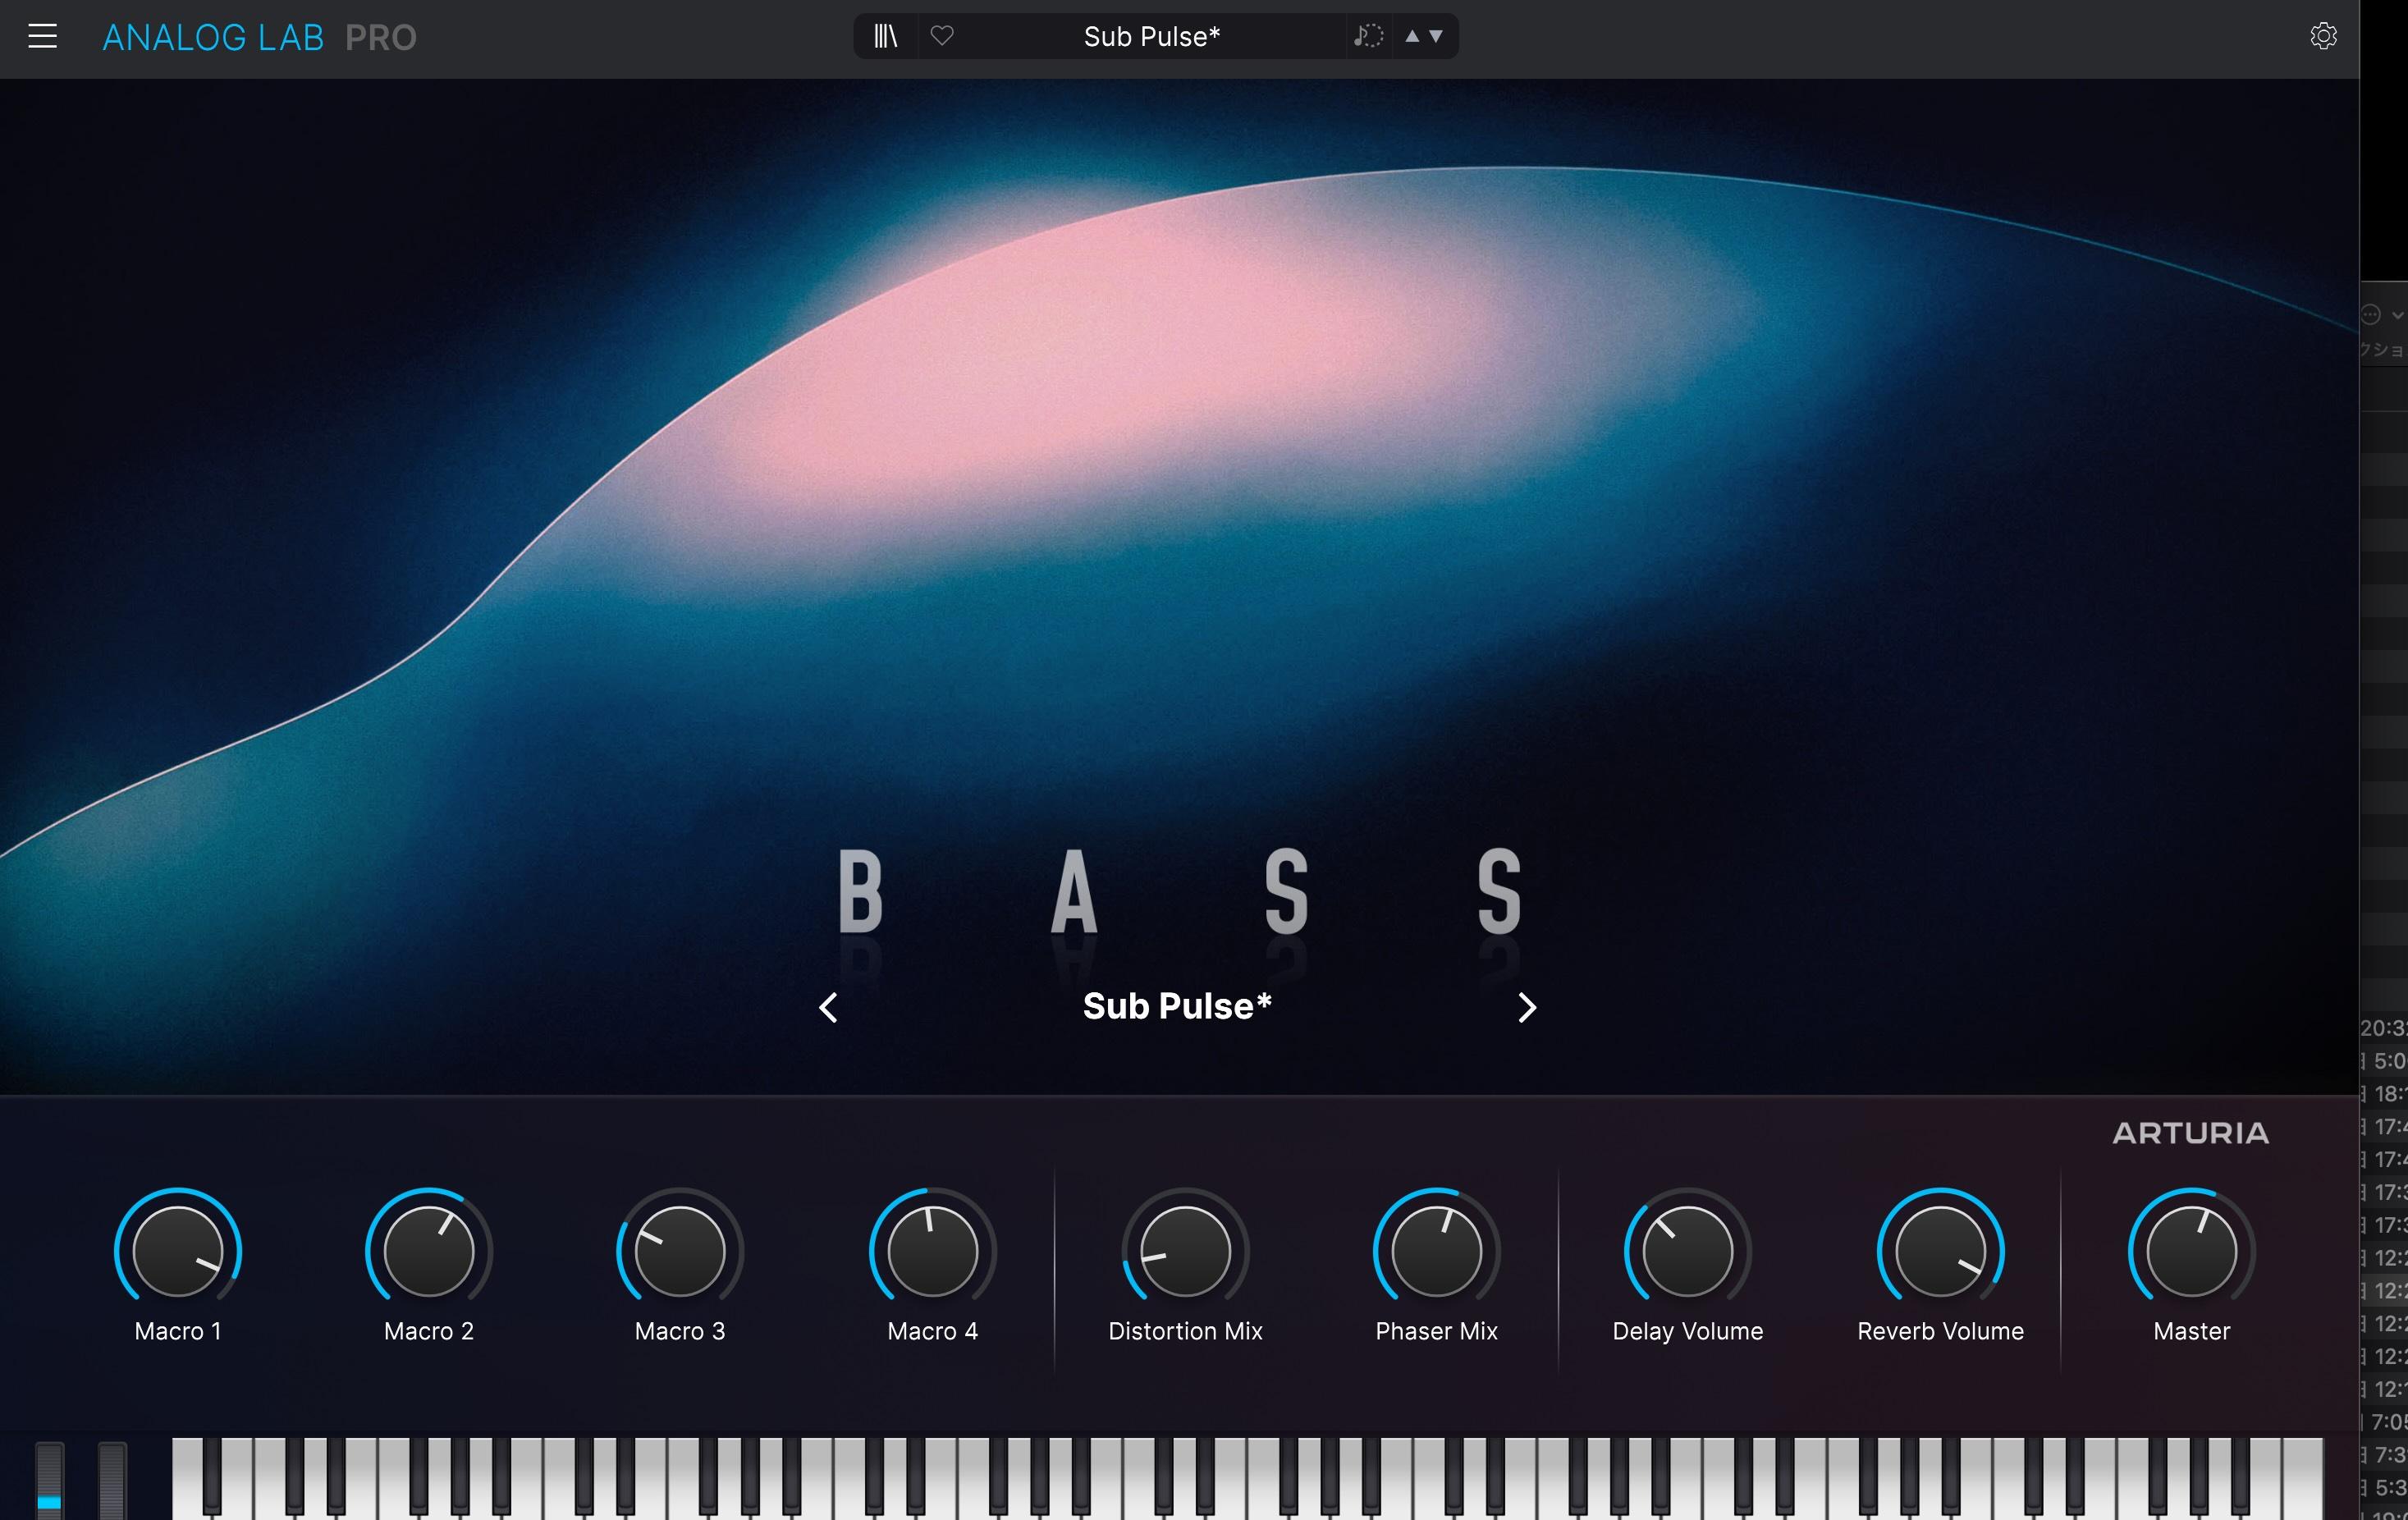Screen dimensions: 2408x1520
Task: Click the Reverb Volume knob
Action: 1940,1250
